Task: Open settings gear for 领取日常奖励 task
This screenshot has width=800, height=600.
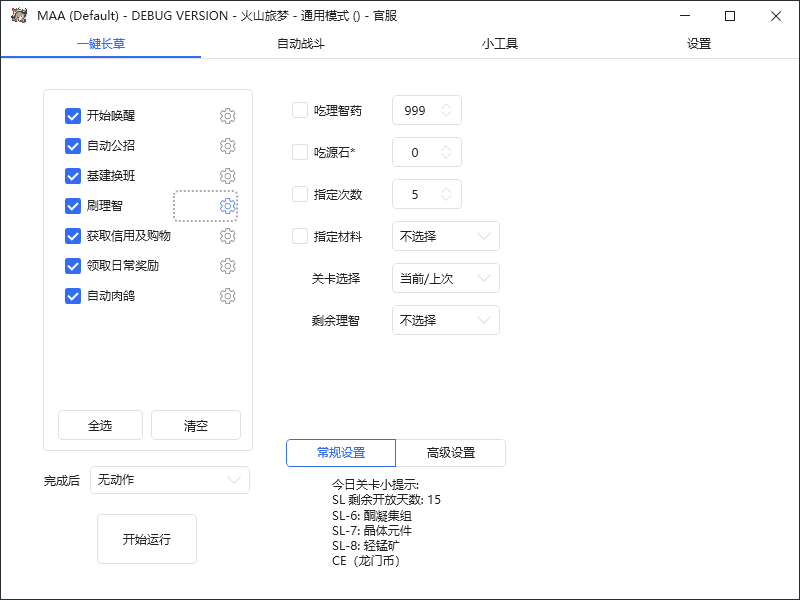Action: 227,266
